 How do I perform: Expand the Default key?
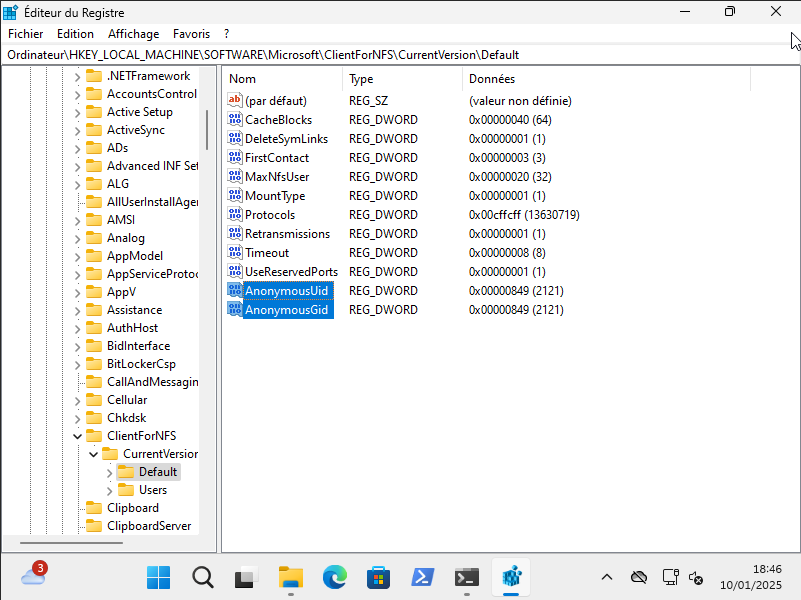tap(109, 472)
